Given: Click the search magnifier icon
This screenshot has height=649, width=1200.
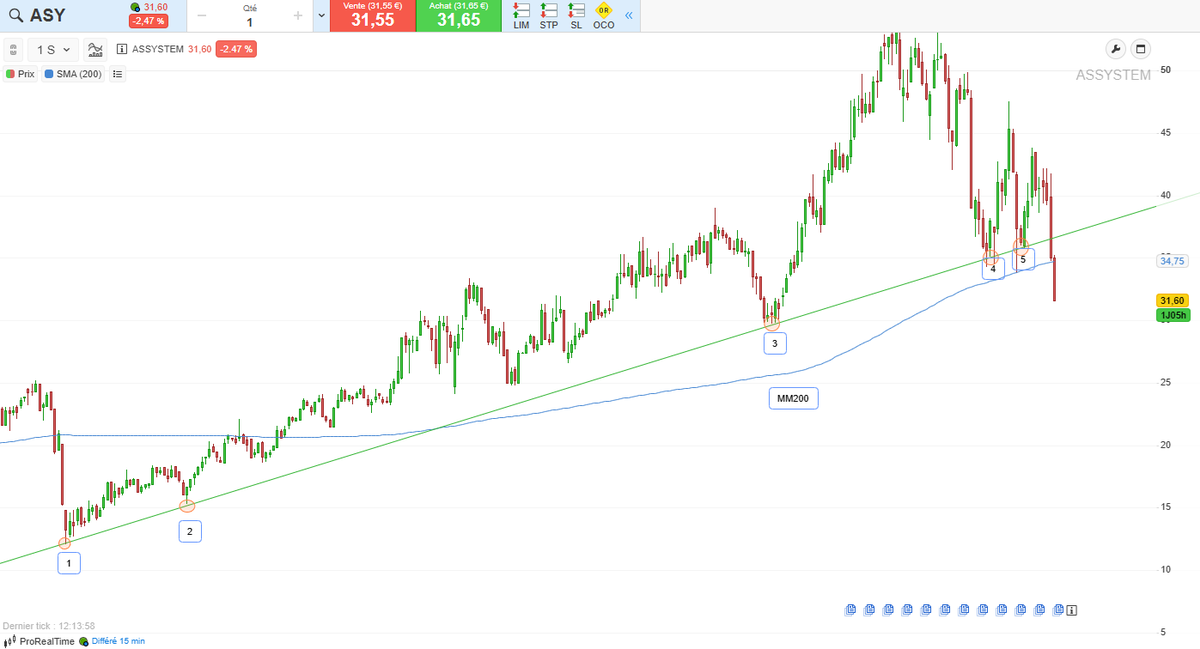Looking at the screenshot, I should click(x=15, y=15).
